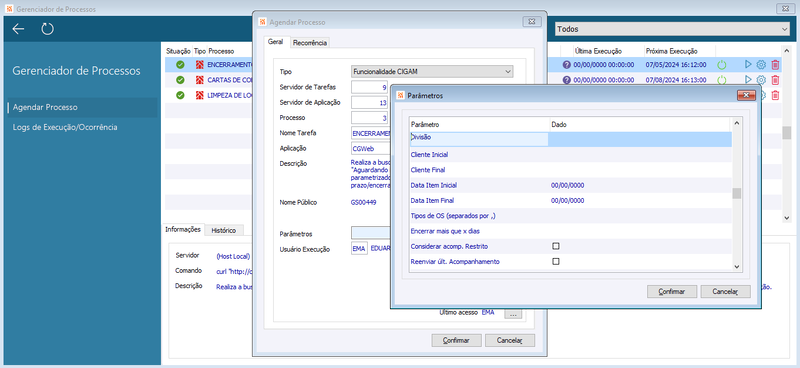Click question mark icon beside 07/08/2024 row
Viewport: 800px width, 368px height.
point(566,80)
